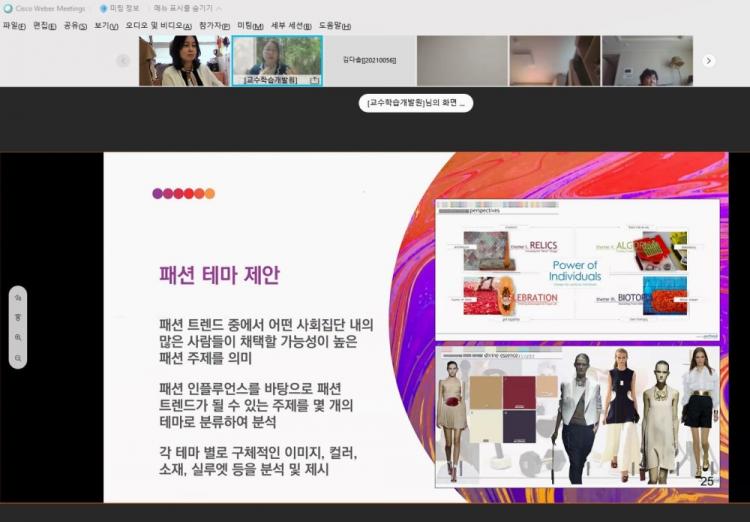The image size is (750, 522).
Task: Select the first participant video with woman in white
Action: [x=184, y=60]
